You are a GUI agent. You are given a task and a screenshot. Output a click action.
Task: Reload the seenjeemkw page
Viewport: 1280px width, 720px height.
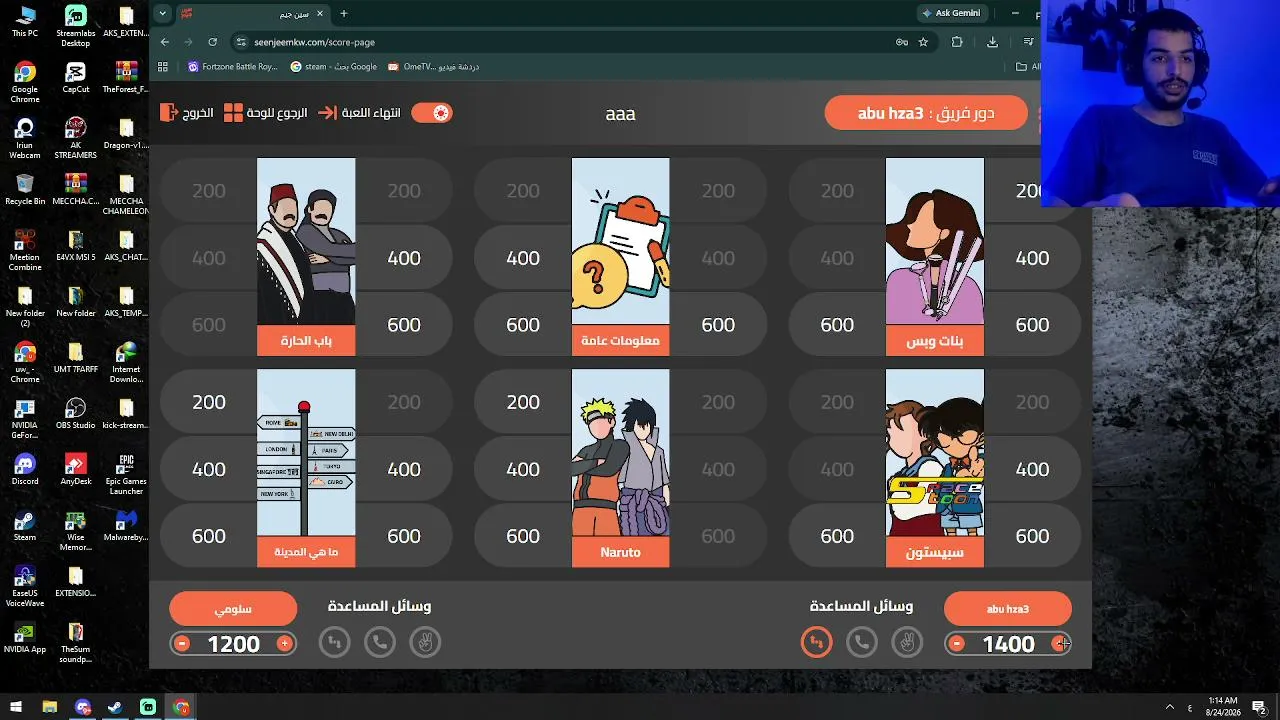(x=212, y=42)
